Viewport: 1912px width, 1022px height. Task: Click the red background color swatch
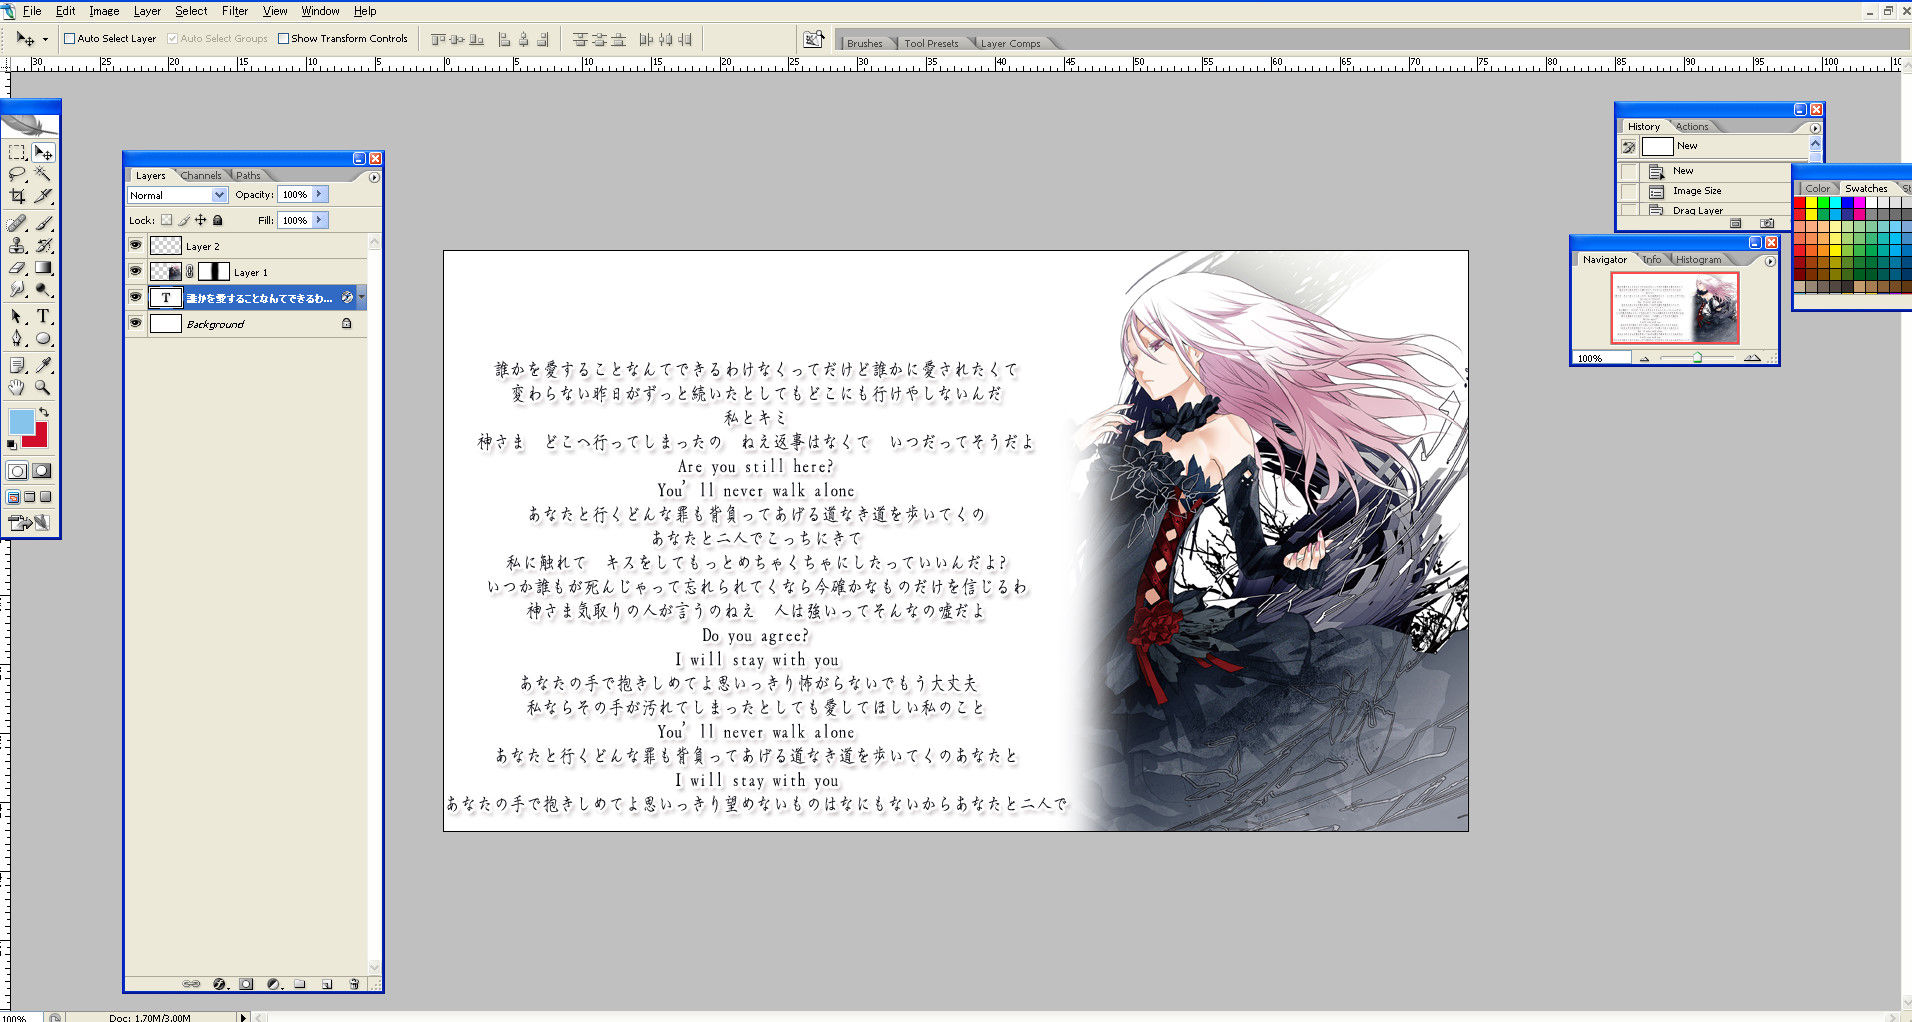click(x=40, y=438)
